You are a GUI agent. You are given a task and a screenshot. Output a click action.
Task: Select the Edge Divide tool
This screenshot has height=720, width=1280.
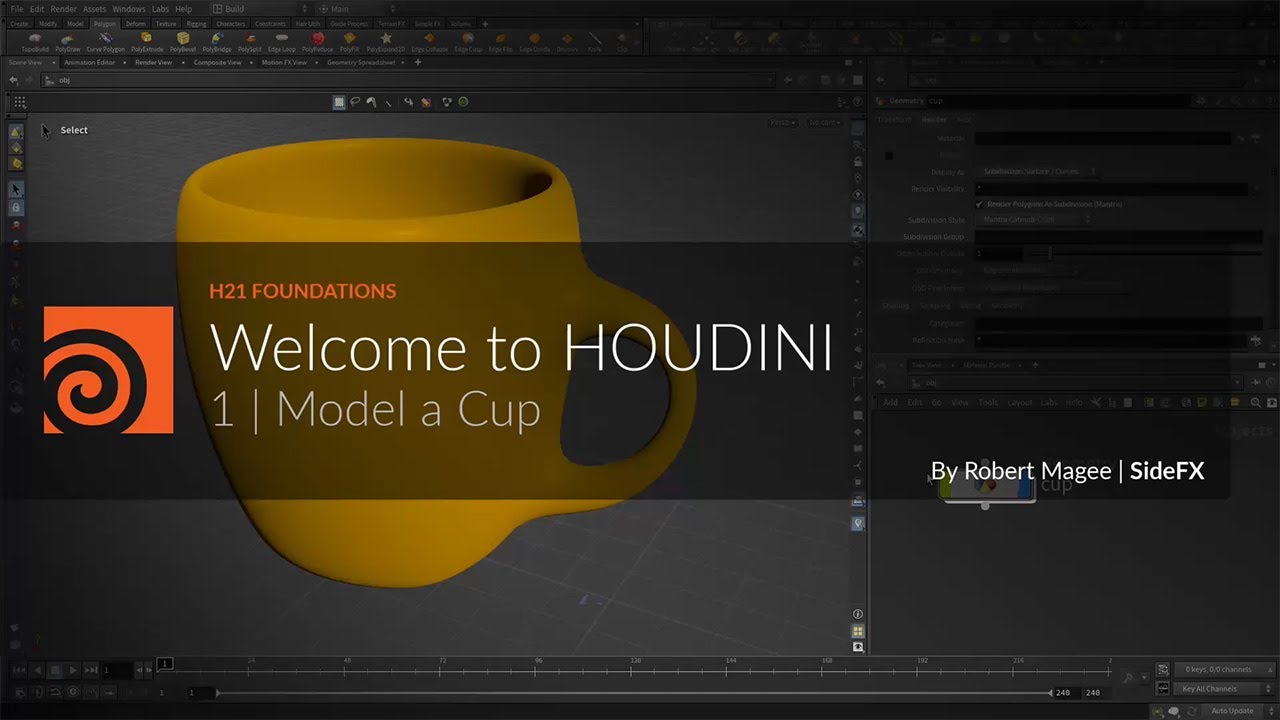[x=534, y=42]
